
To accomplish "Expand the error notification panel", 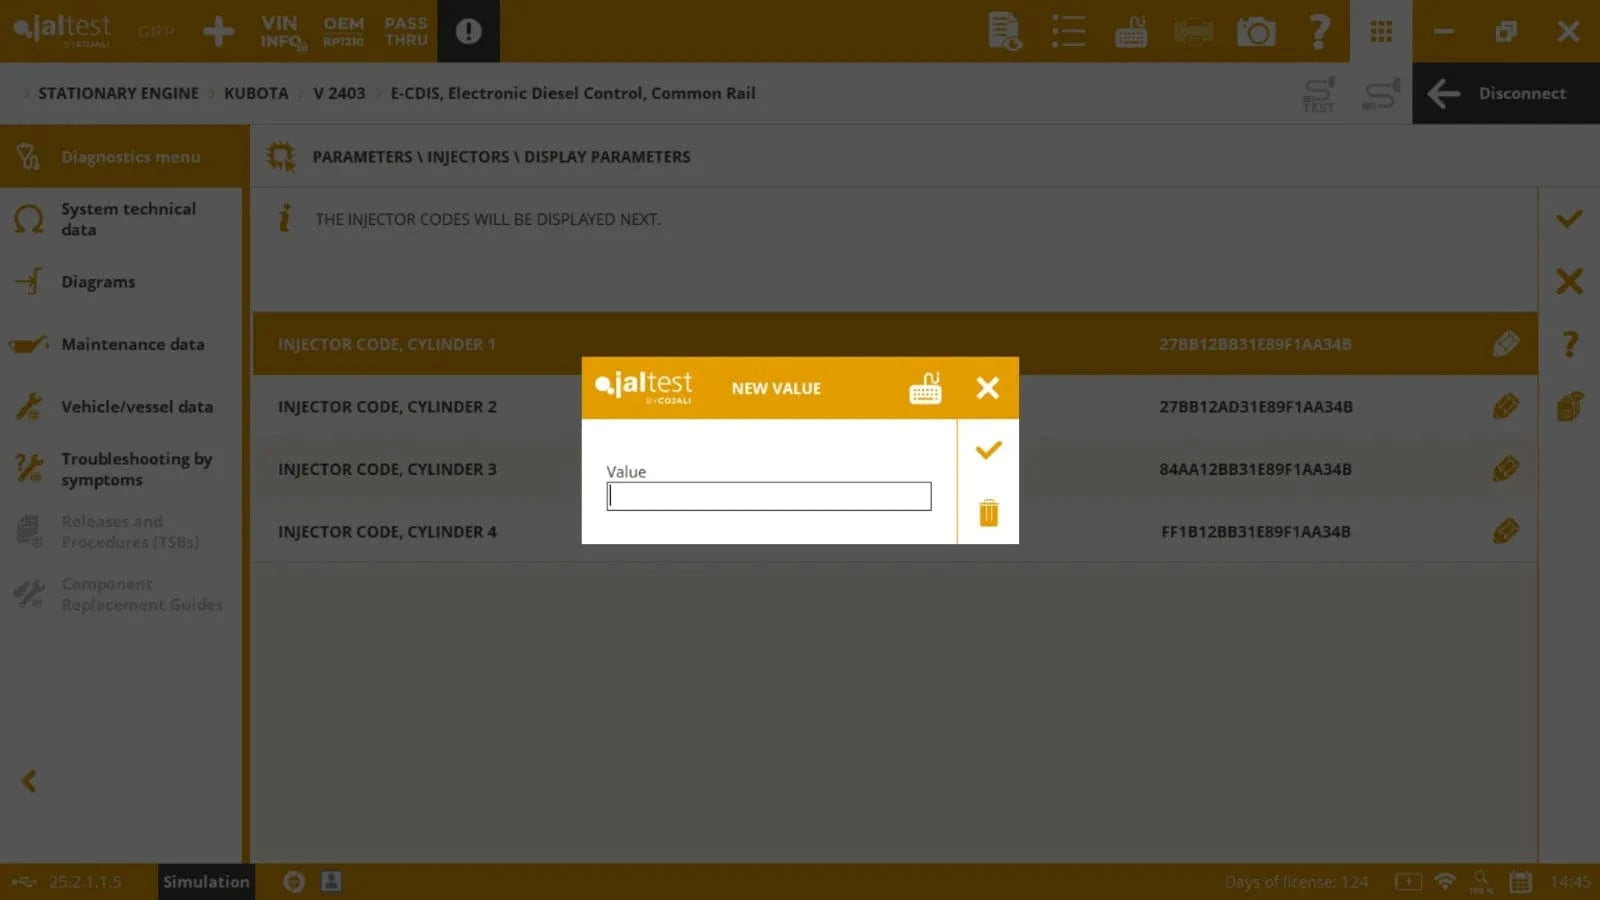I will (x=467, y=31).
